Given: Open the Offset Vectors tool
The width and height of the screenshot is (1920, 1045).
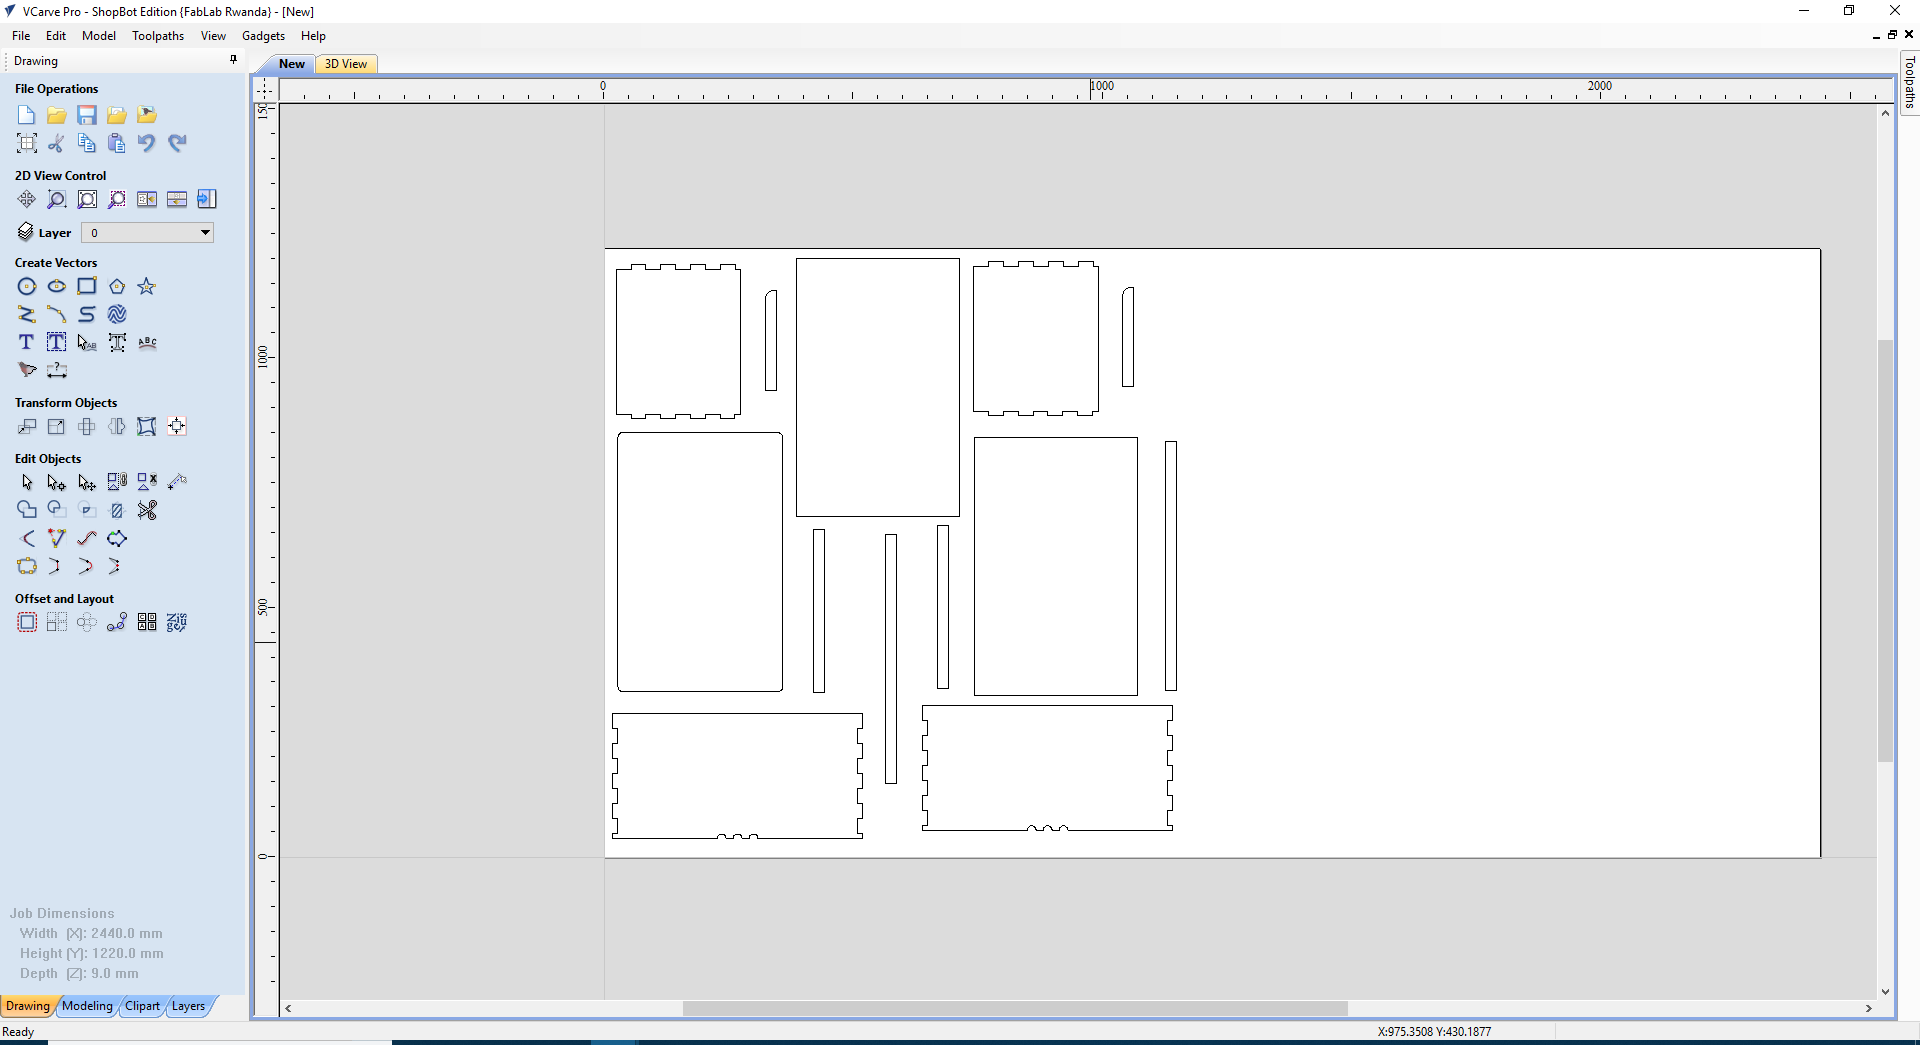Looking at the screenshot, I should [27, 623].
